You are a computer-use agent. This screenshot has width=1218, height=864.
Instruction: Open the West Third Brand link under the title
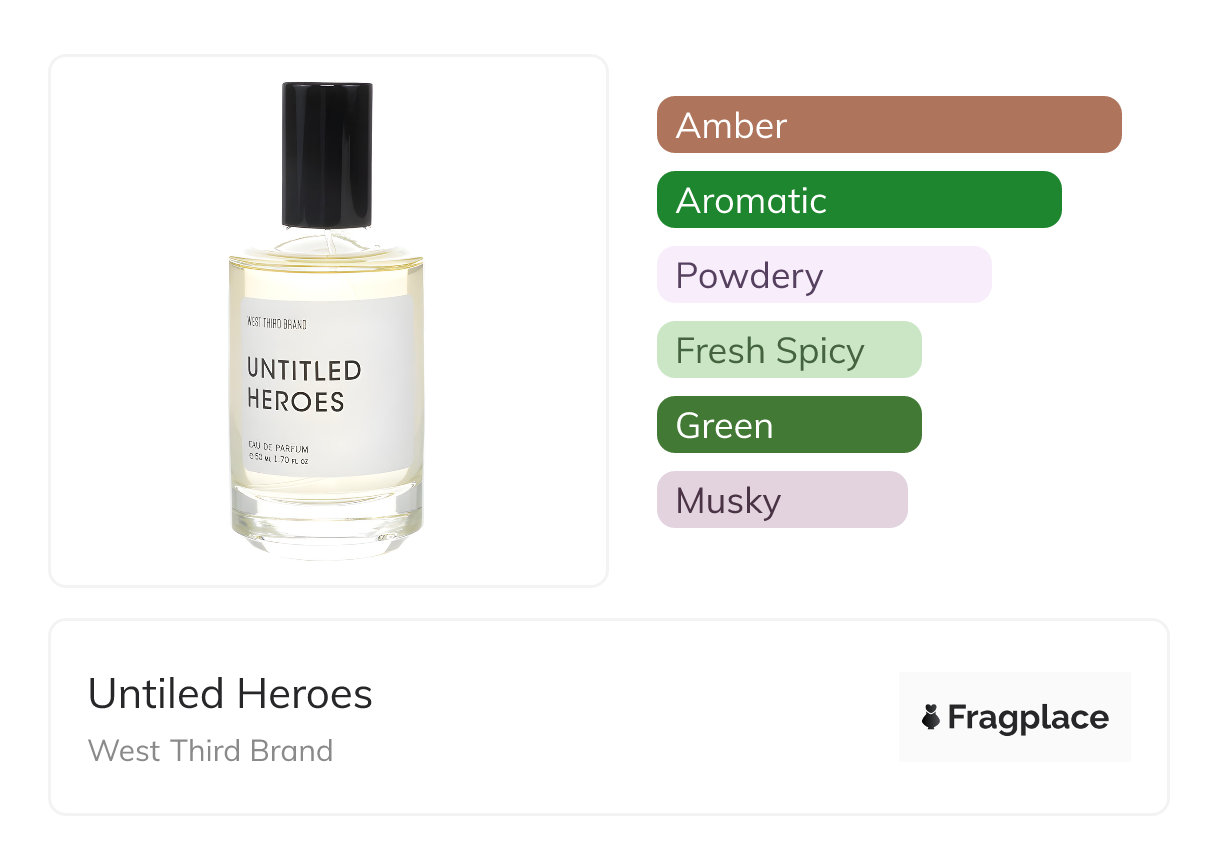pyautogui.click(x=210, y=751)
